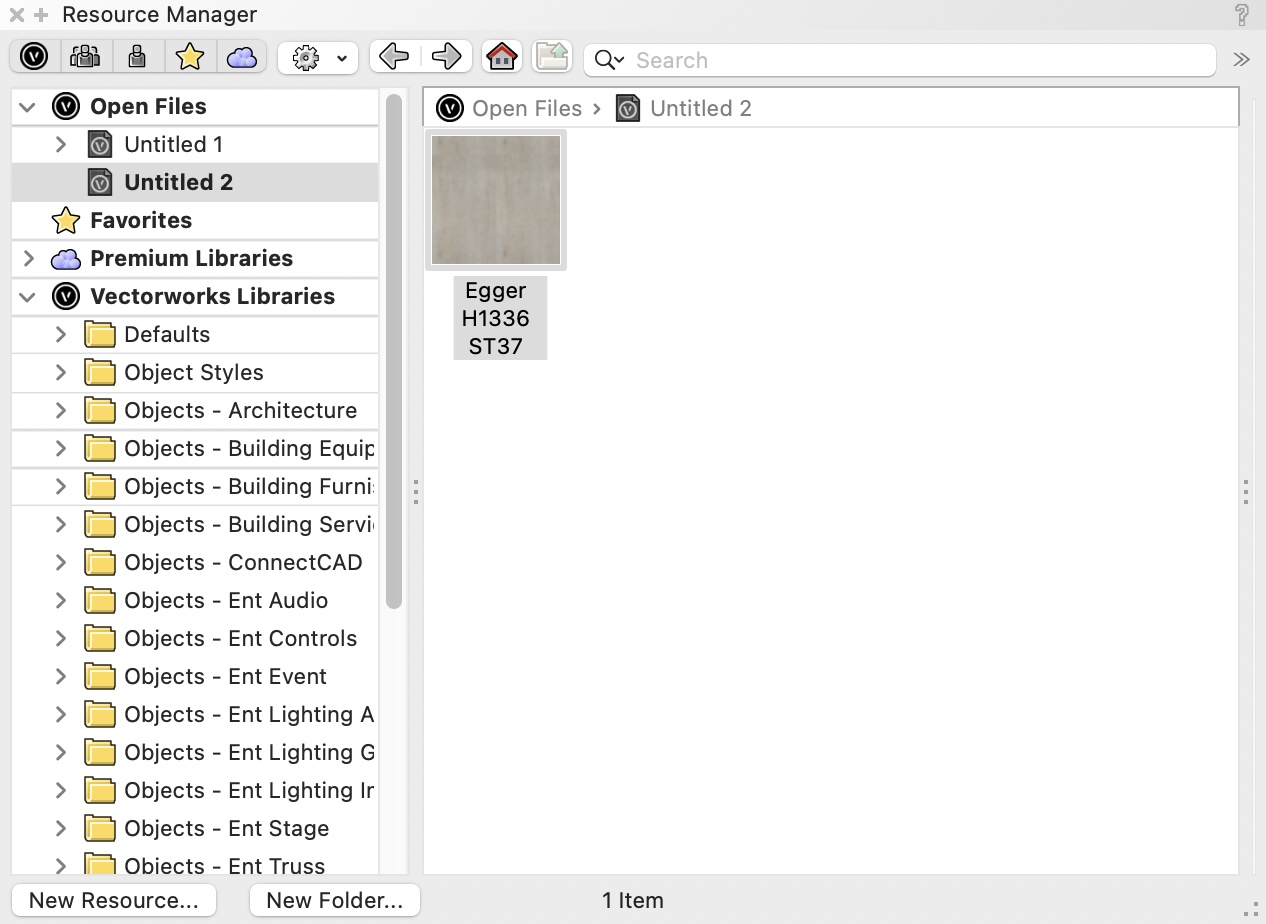This screenshot has width=1266, height=924.
Task: Show Vectorworks libraries filter icon in toolbar
Action: tap(35, 57)
